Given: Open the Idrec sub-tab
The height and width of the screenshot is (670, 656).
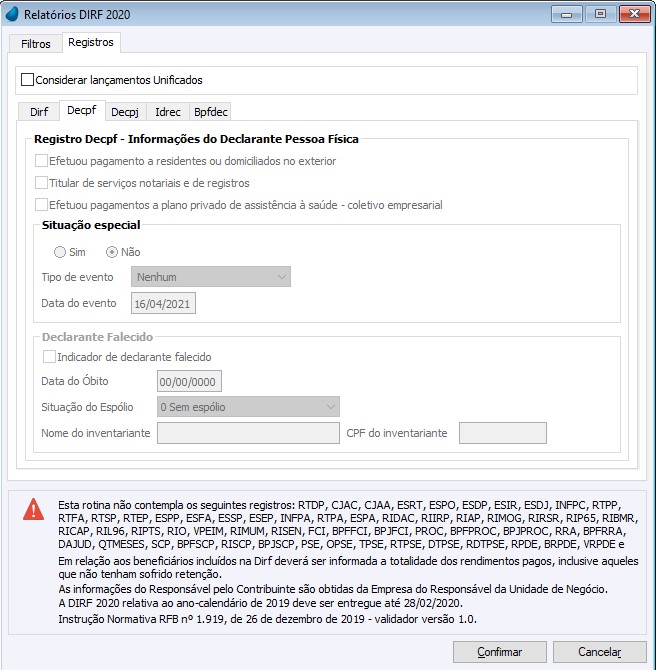Looking at the screenshot, I should point(168,112).
